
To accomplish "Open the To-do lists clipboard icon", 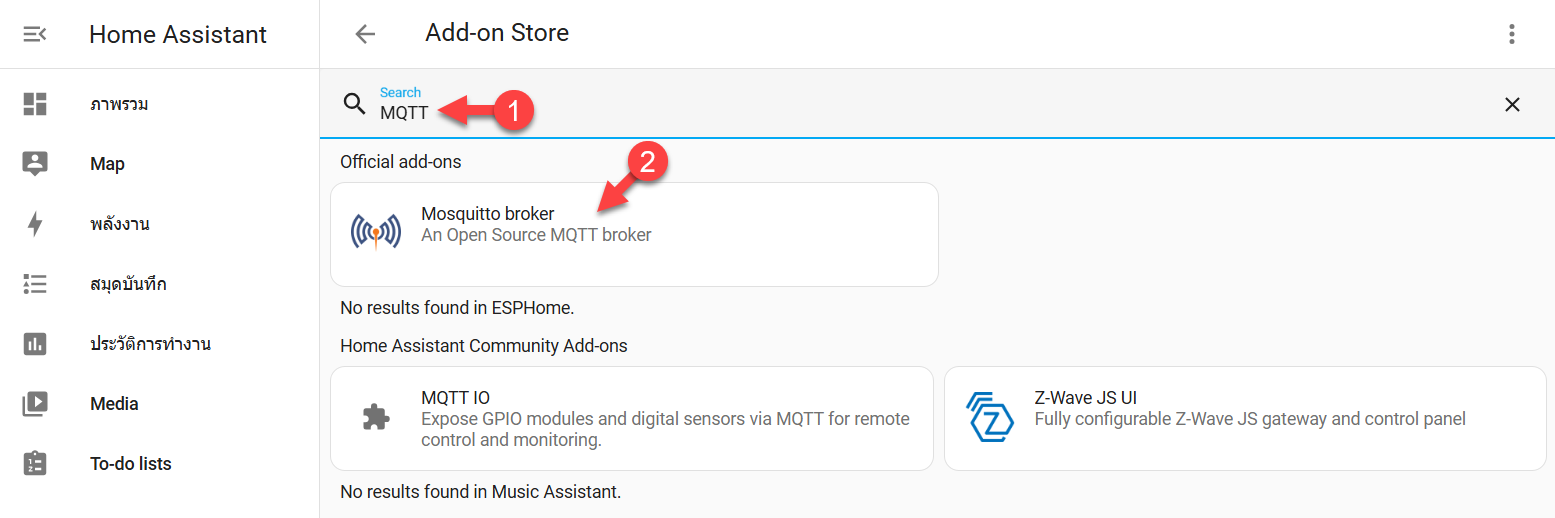I will [x=35, y=464].
